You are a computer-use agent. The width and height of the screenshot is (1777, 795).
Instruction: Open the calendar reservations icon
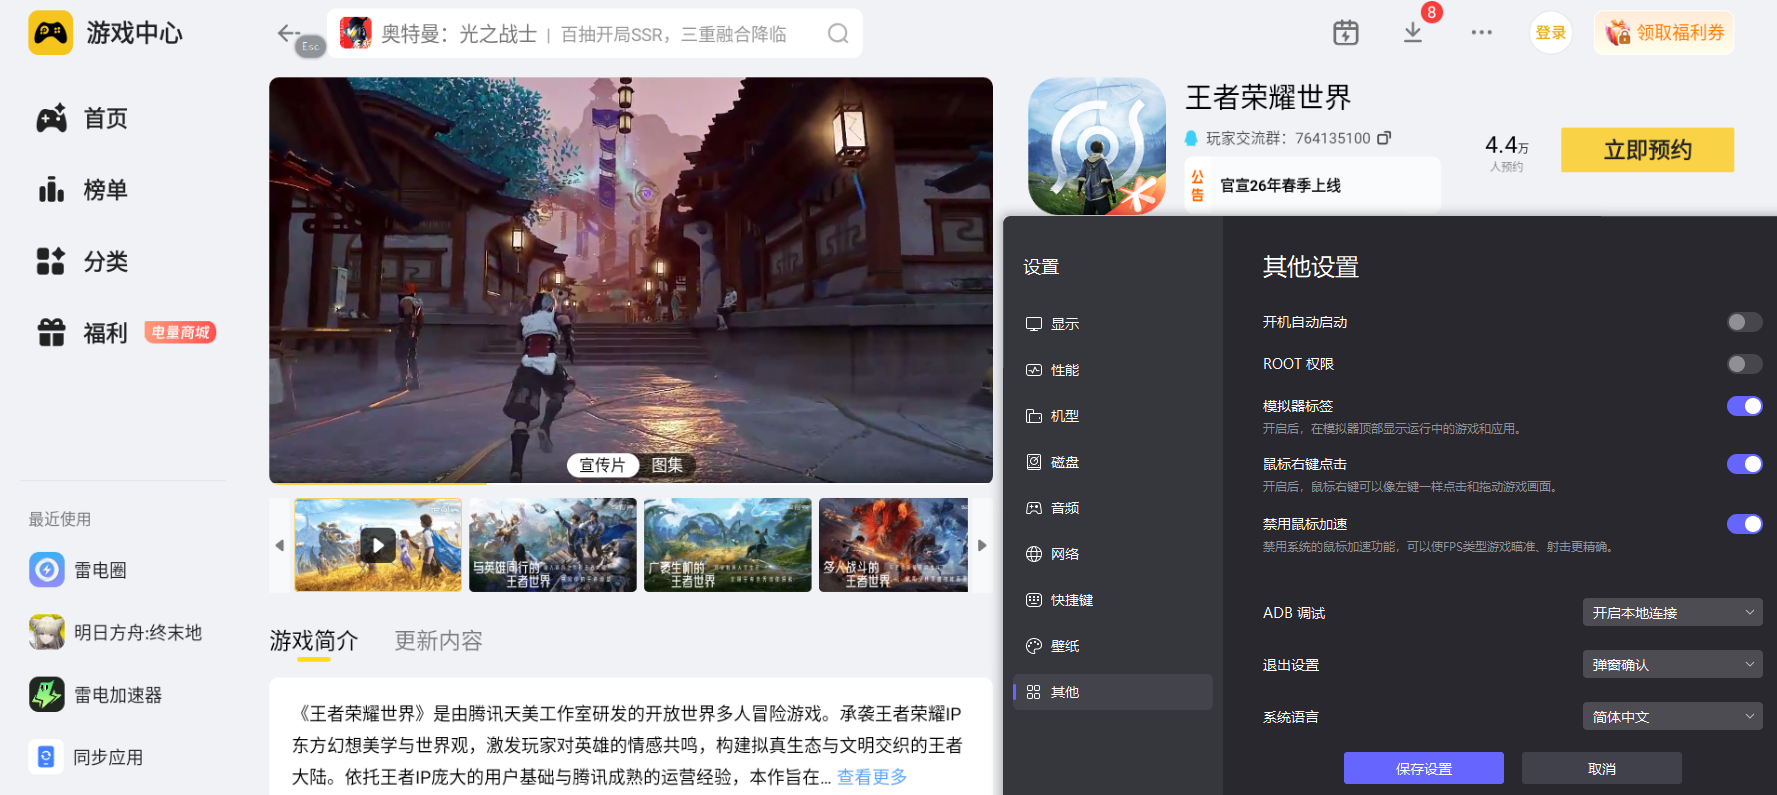[x=1346, y=33]
